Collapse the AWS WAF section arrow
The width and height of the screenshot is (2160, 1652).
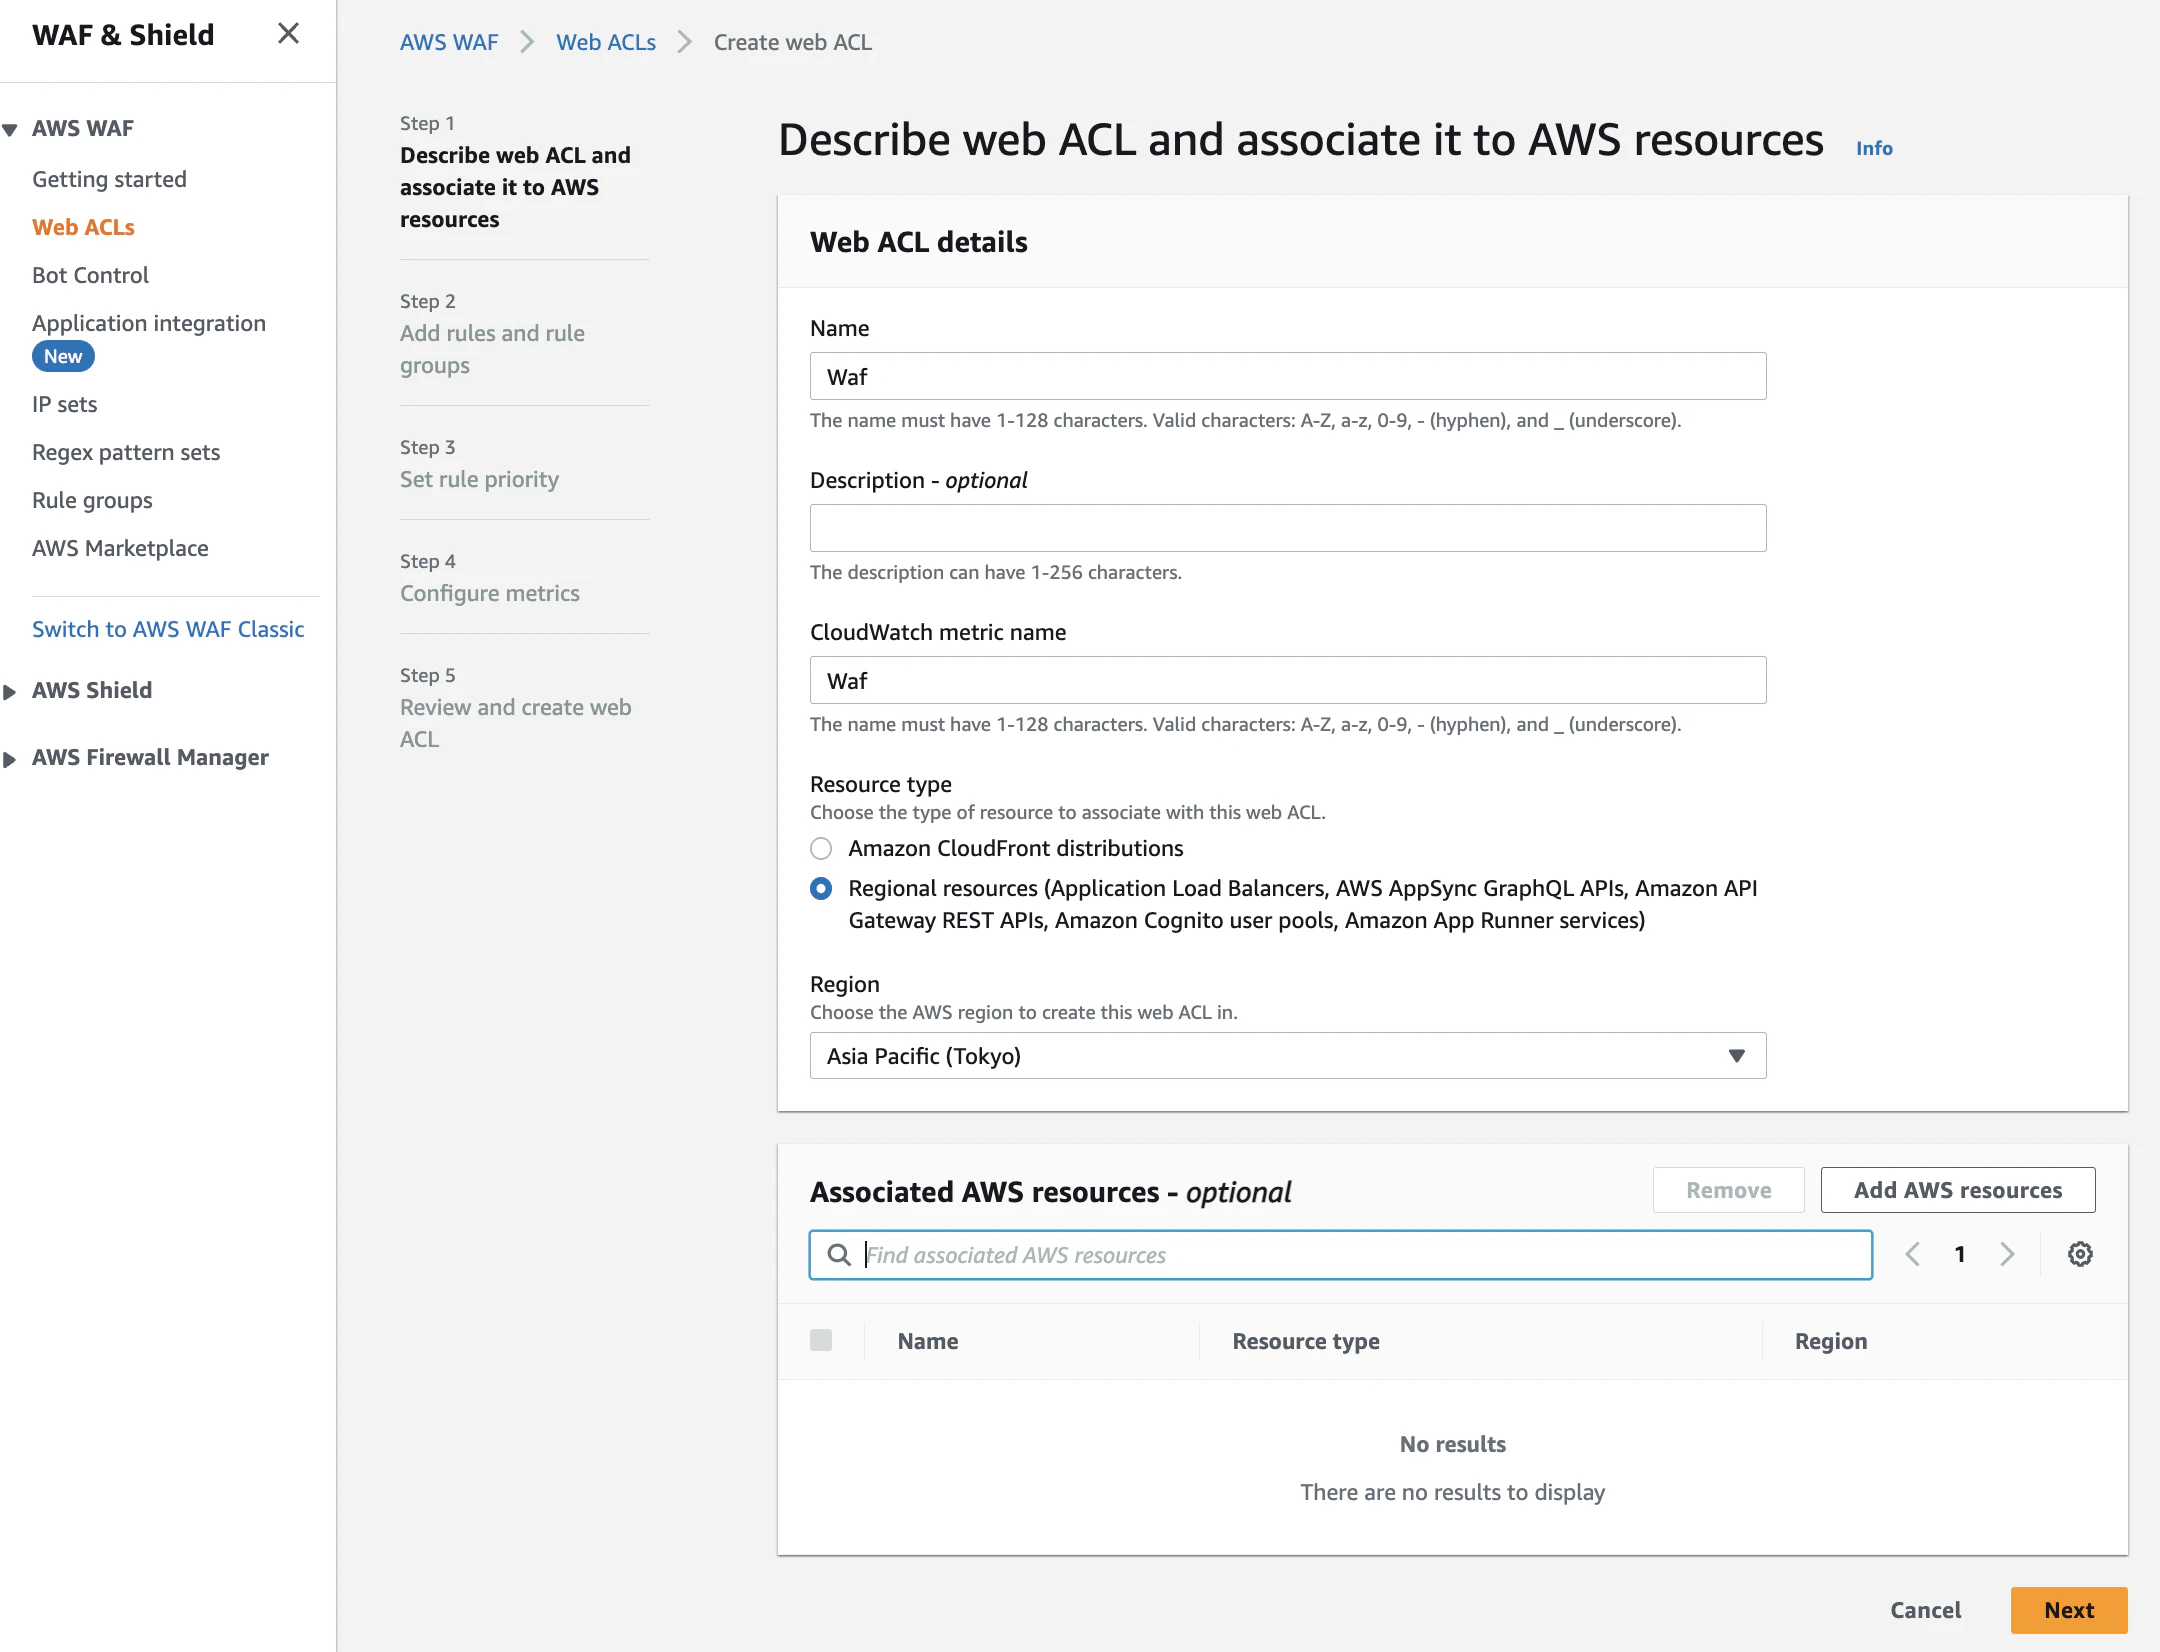[x=11, y=129]
